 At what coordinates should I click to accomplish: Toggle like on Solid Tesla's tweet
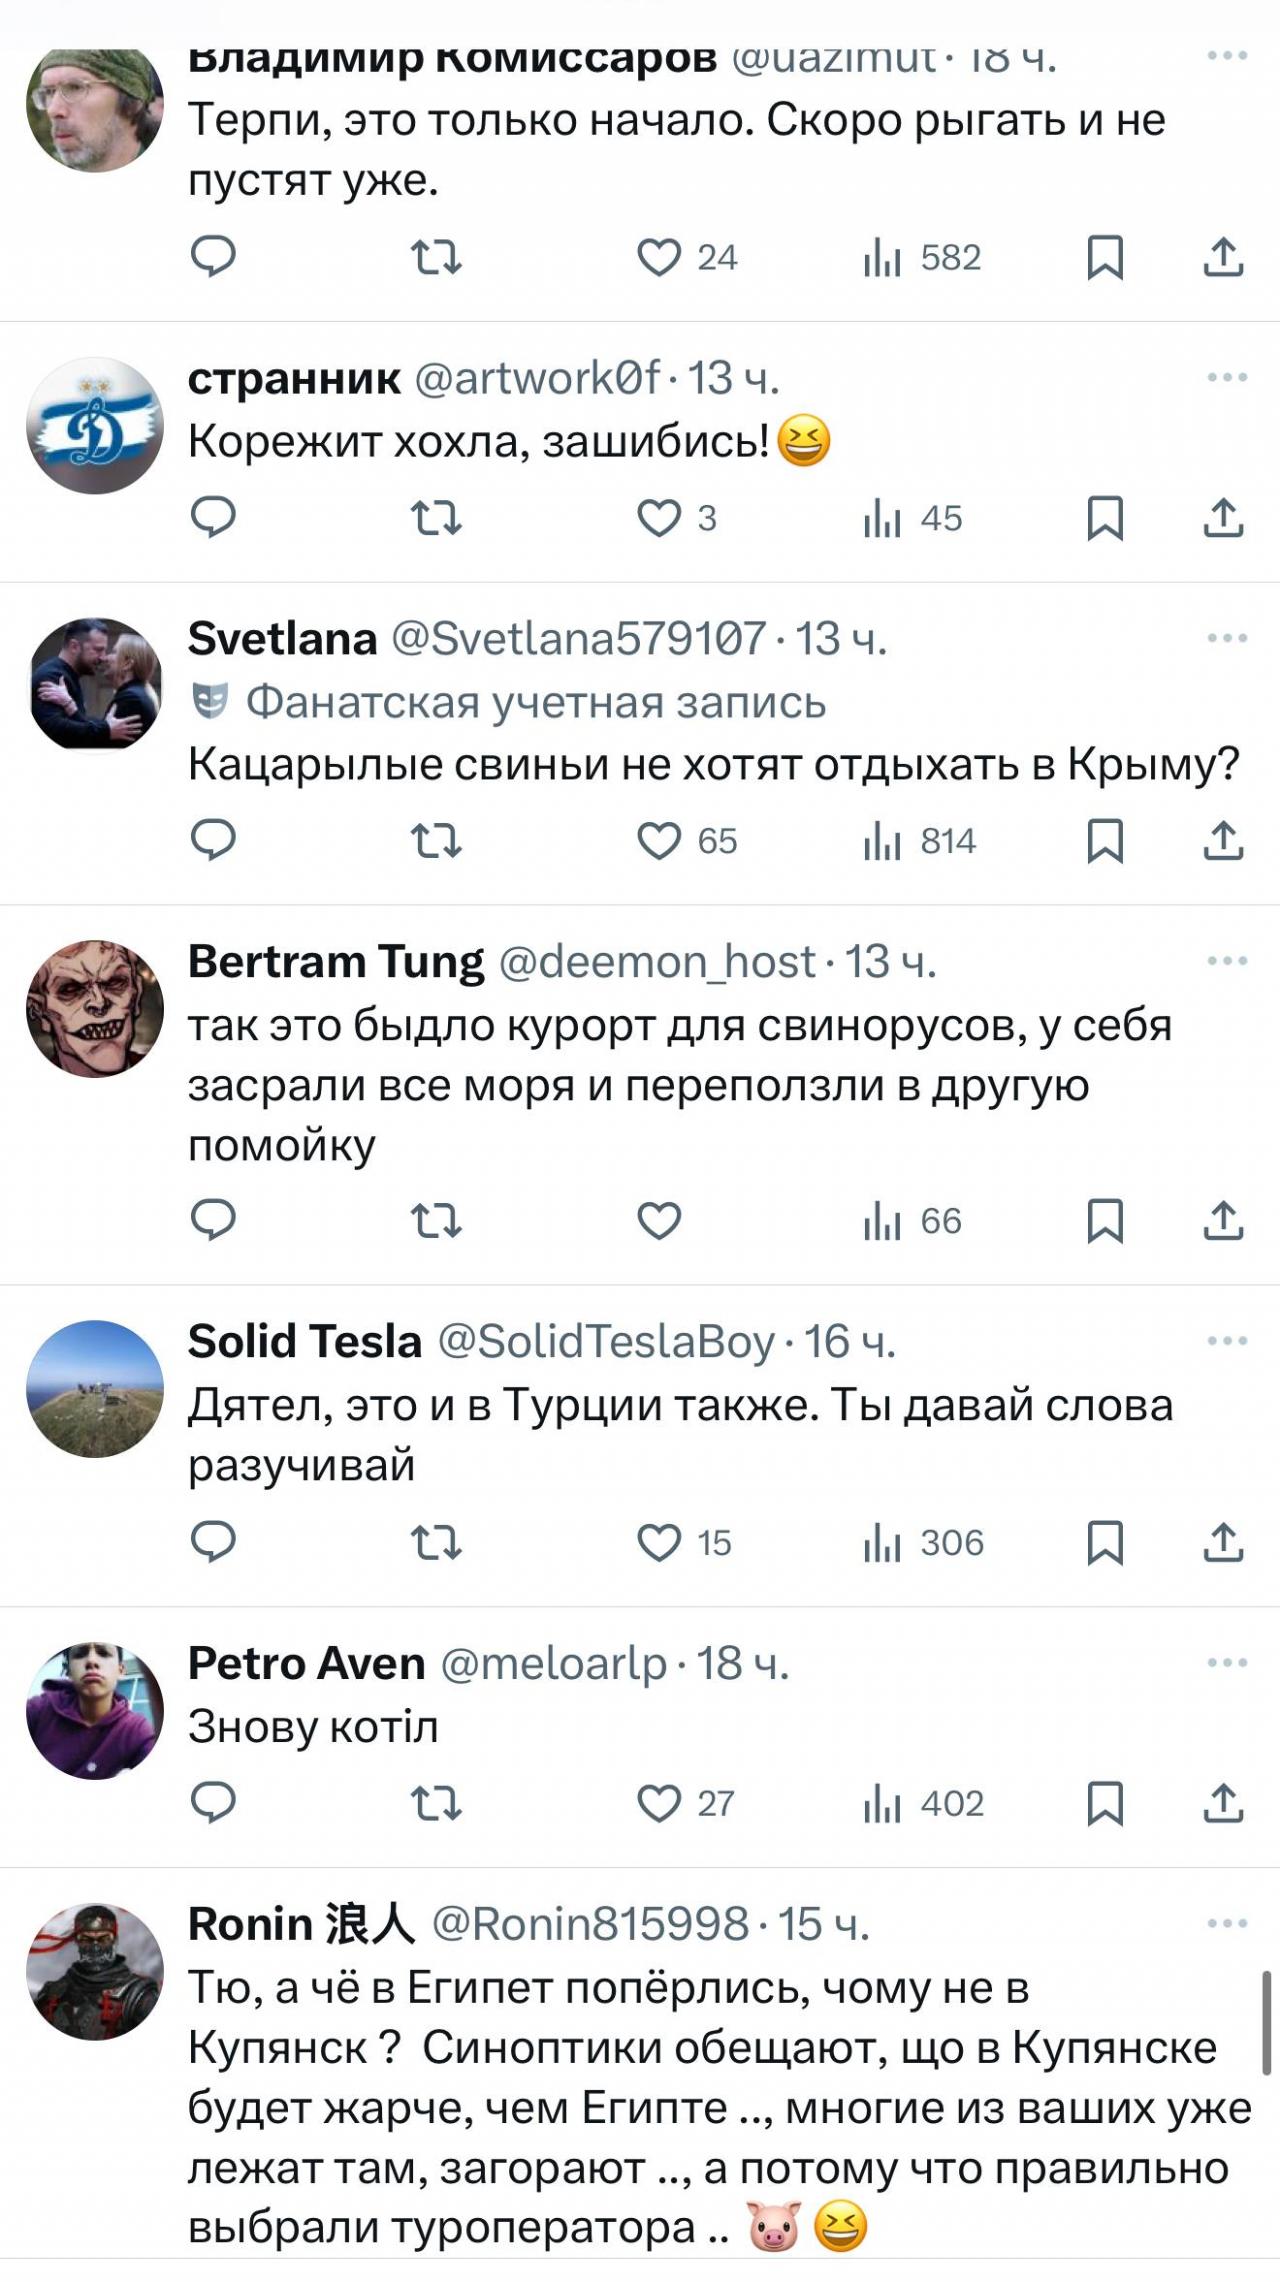pyautogui.click(x=660, y=1543)
